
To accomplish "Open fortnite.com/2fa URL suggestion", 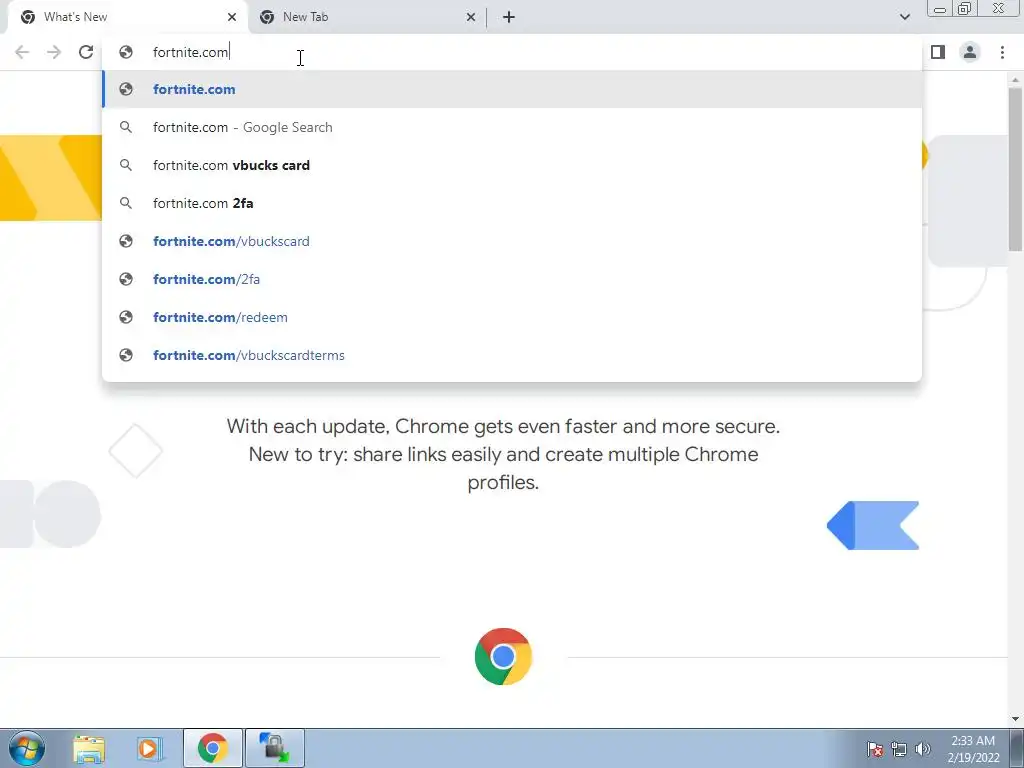I will (x=512, y=279).
